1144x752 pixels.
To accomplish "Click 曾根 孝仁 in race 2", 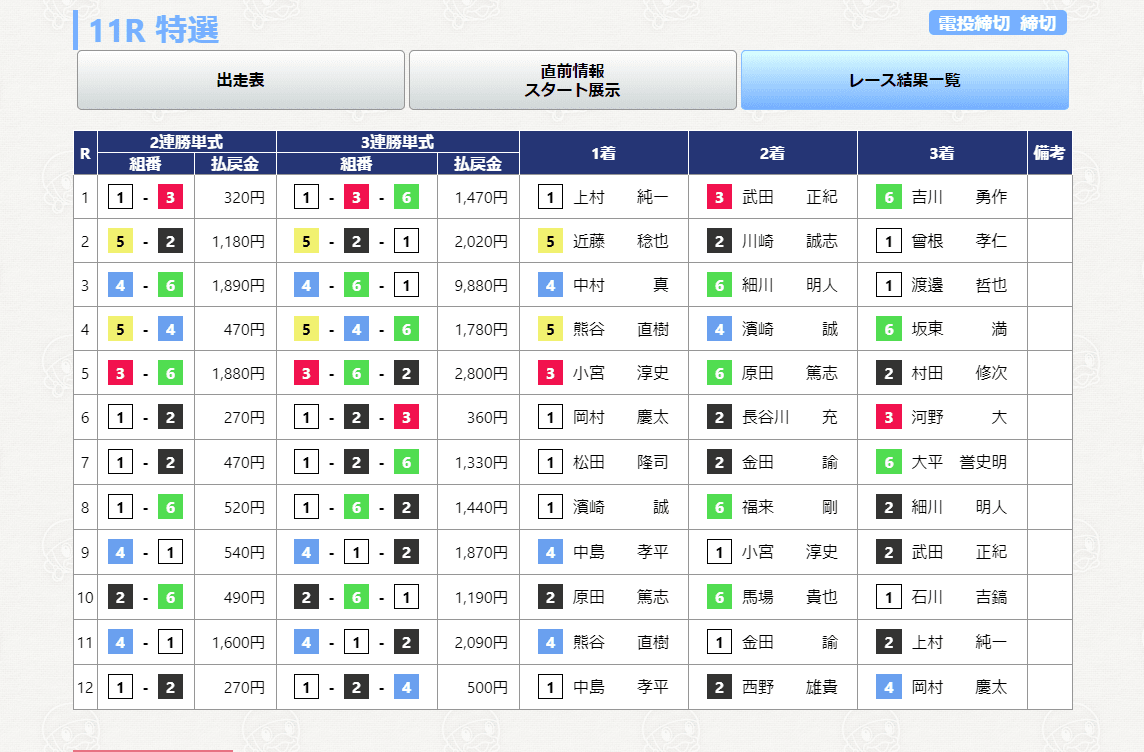I will [x=959, y=241].
